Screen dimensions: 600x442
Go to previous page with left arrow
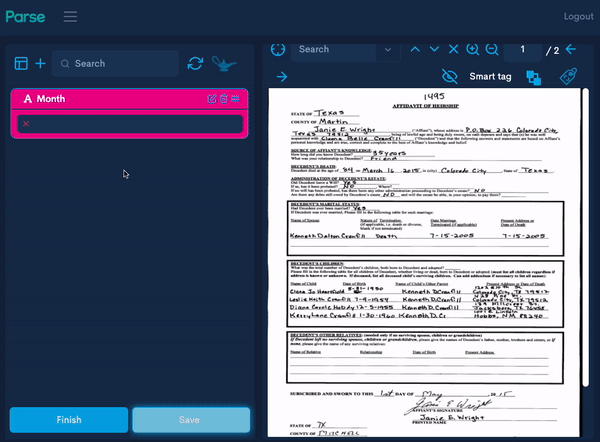click(571, 49)
